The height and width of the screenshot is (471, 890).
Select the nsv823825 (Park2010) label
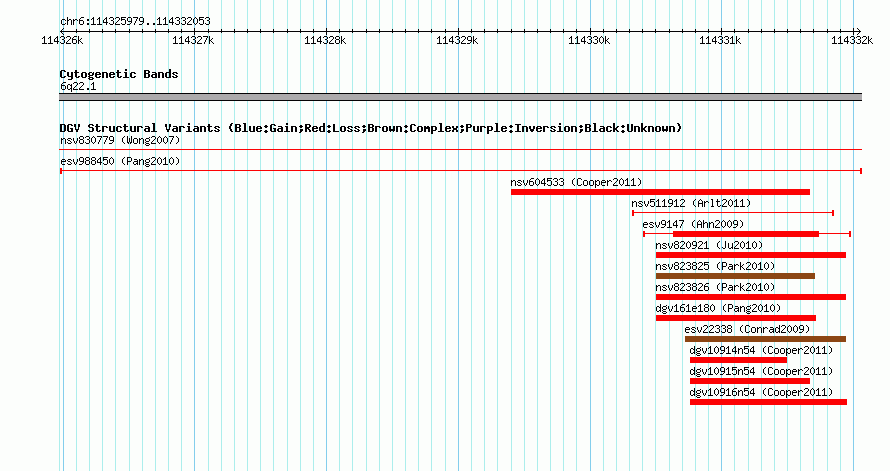pyautogui.click(x=715, y=266)
